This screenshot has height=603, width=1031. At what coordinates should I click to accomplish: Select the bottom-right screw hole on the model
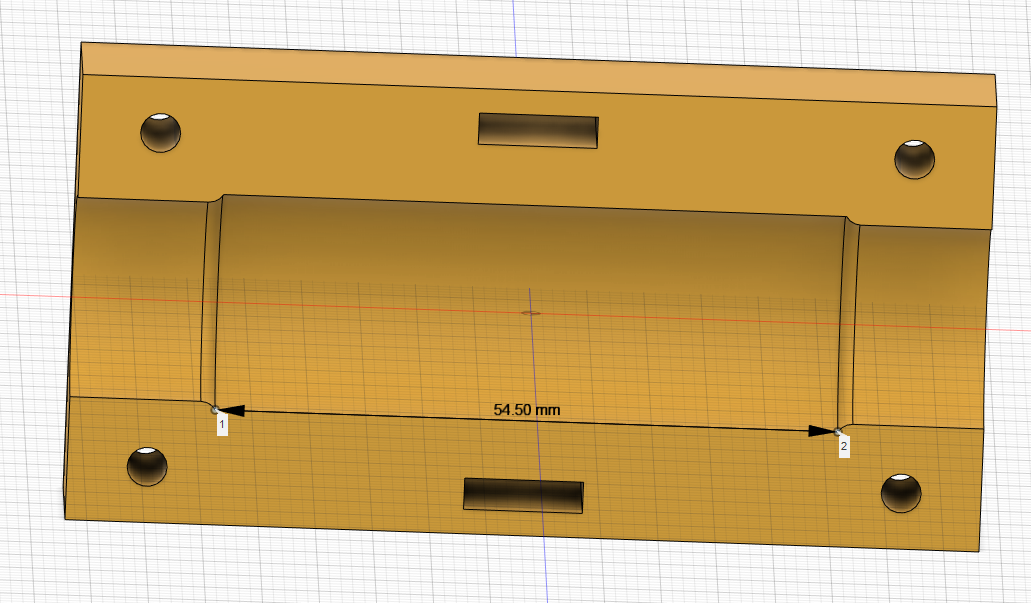tap(901, 493)
